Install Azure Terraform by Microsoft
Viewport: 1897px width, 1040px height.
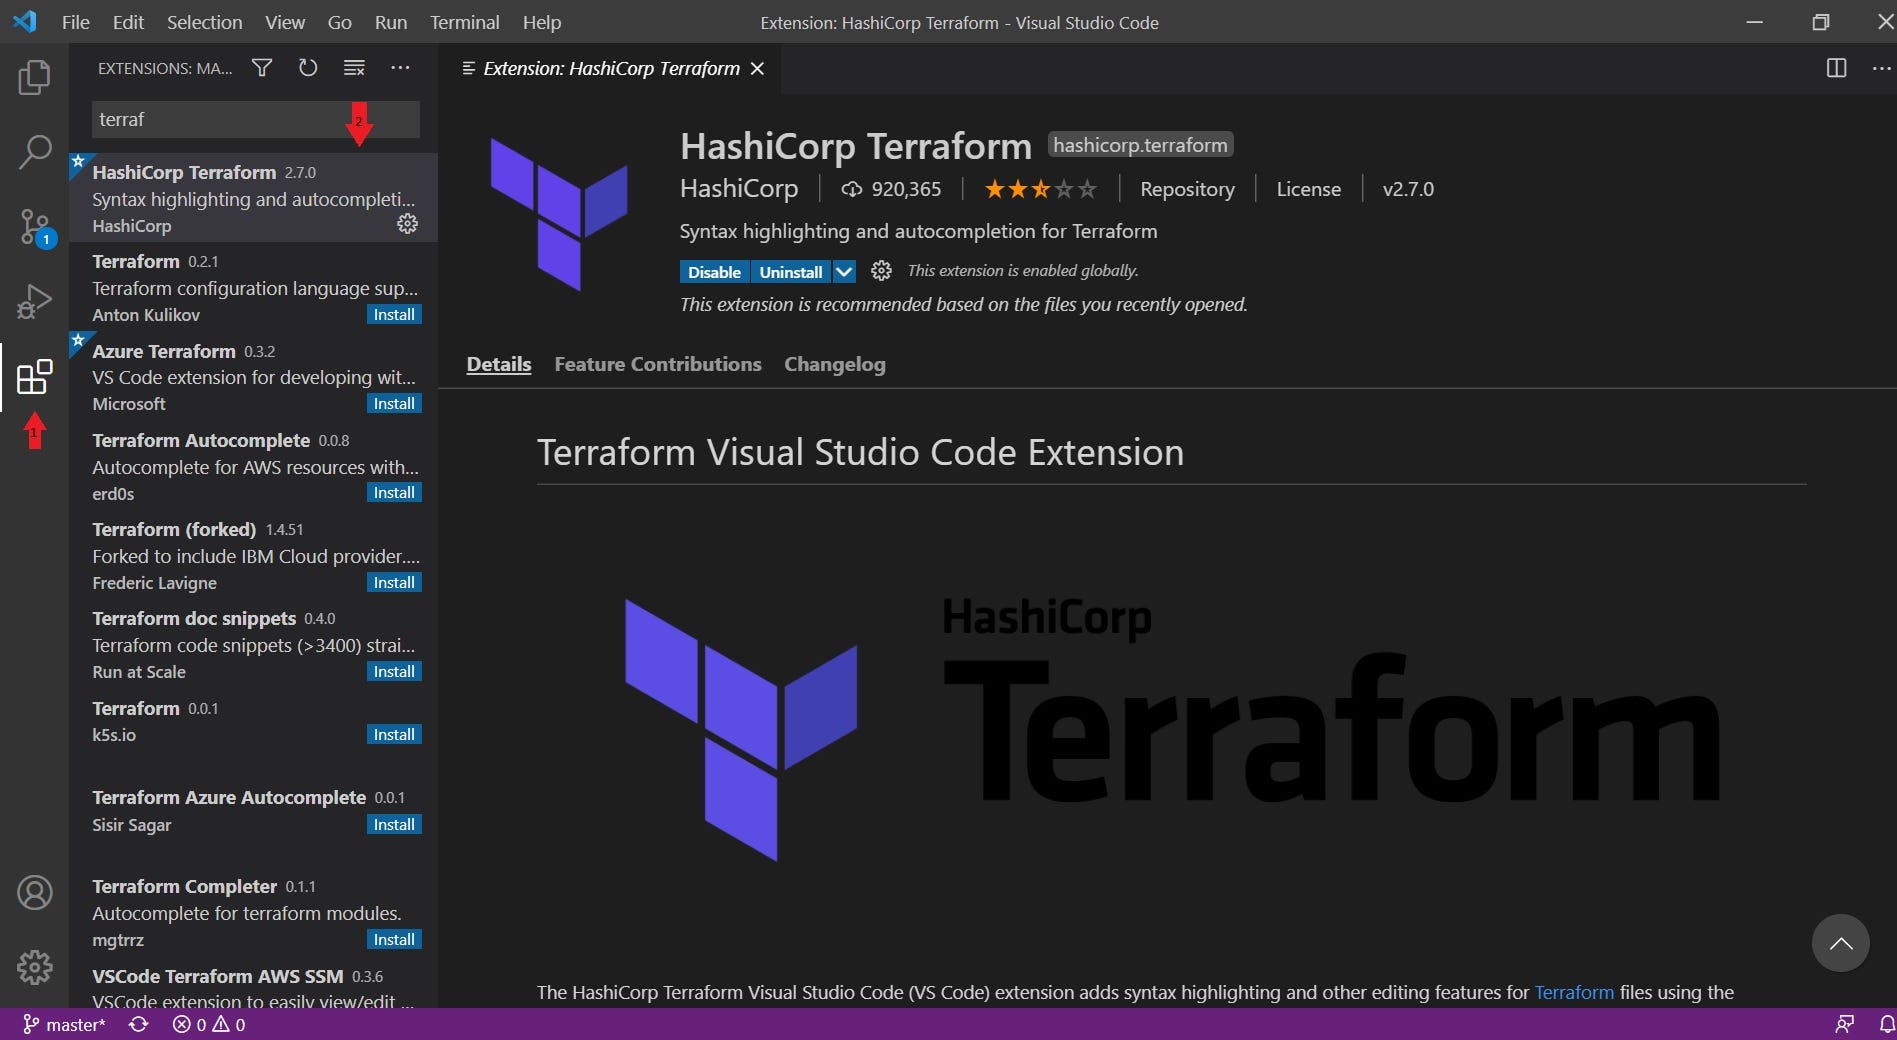coord(394,403)
